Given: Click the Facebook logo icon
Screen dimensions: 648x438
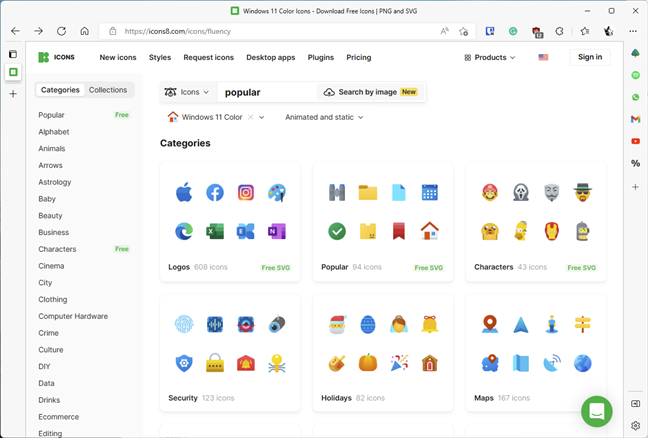Looking at the screenshot, I should tap(215, 192).
